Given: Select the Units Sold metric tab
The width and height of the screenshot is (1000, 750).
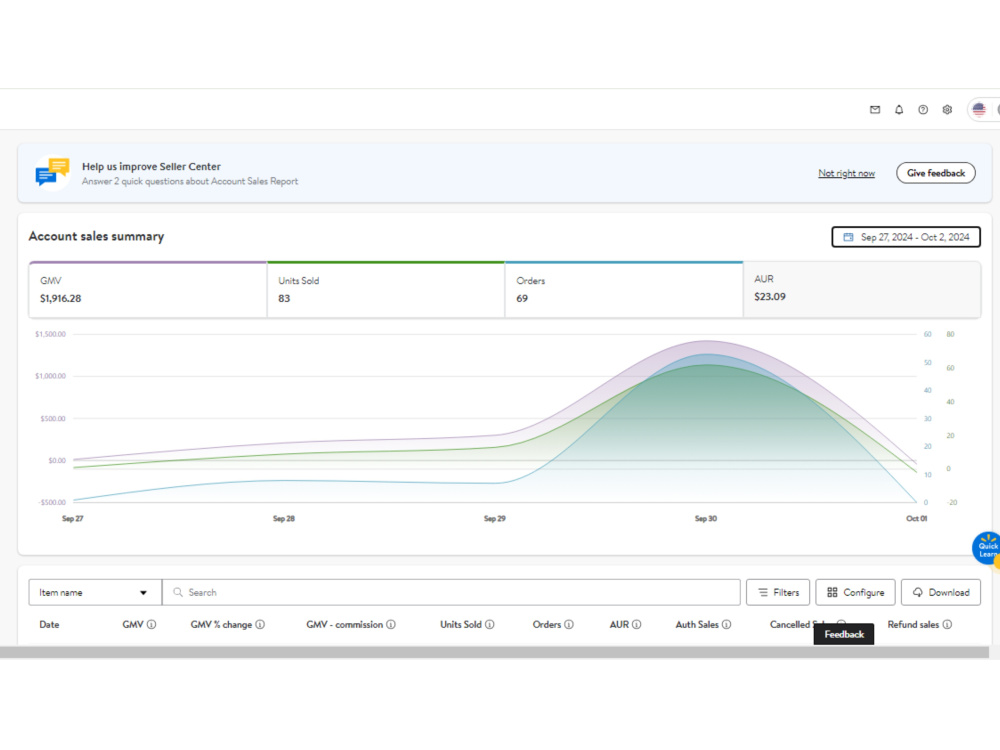Looking at the screenshot, I should pos(386,290).
